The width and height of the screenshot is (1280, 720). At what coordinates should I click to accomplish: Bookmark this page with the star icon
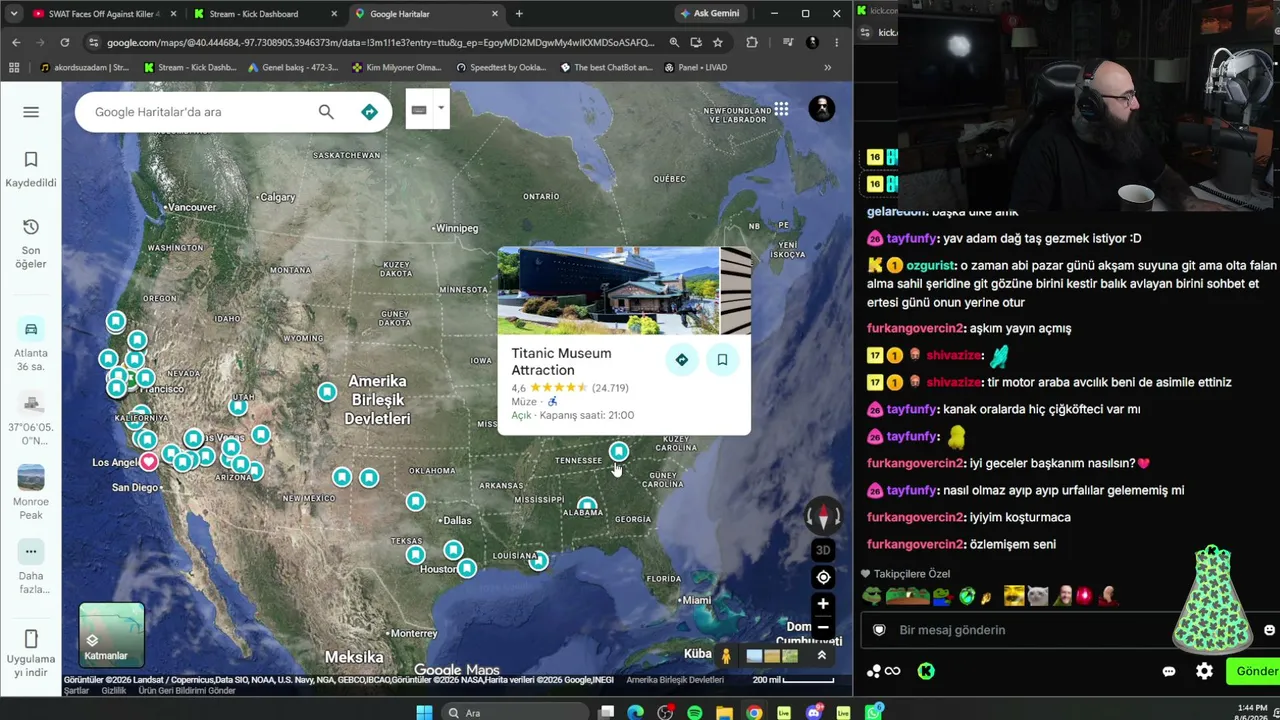(717, 43)
